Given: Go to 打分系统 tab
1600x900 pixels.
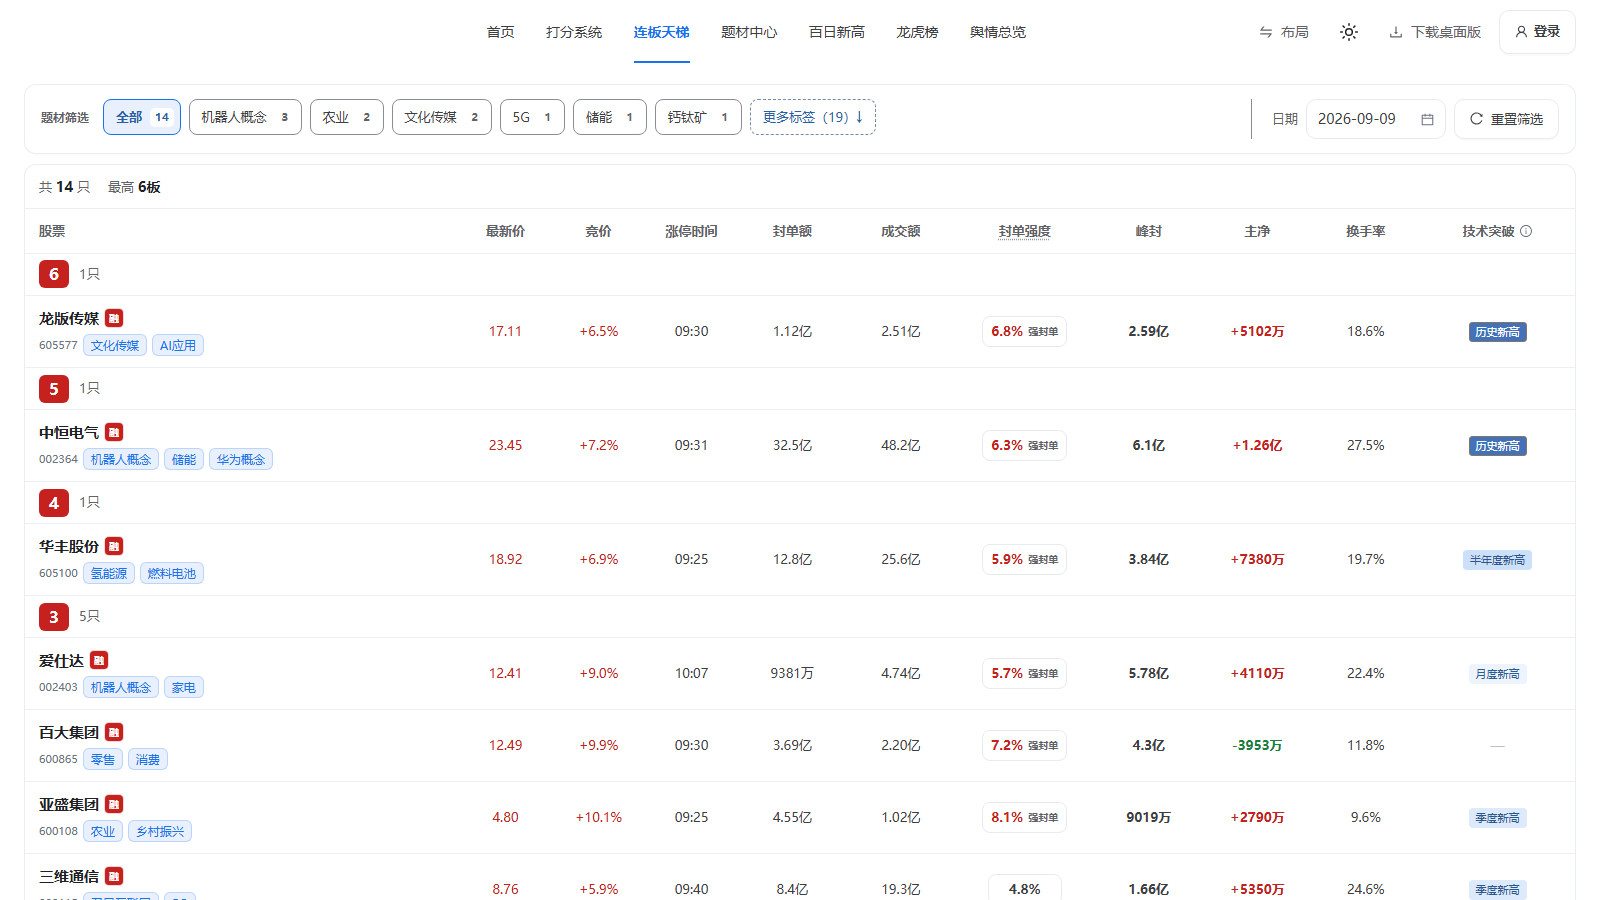Looking at the screenshot, I should 574,32.
